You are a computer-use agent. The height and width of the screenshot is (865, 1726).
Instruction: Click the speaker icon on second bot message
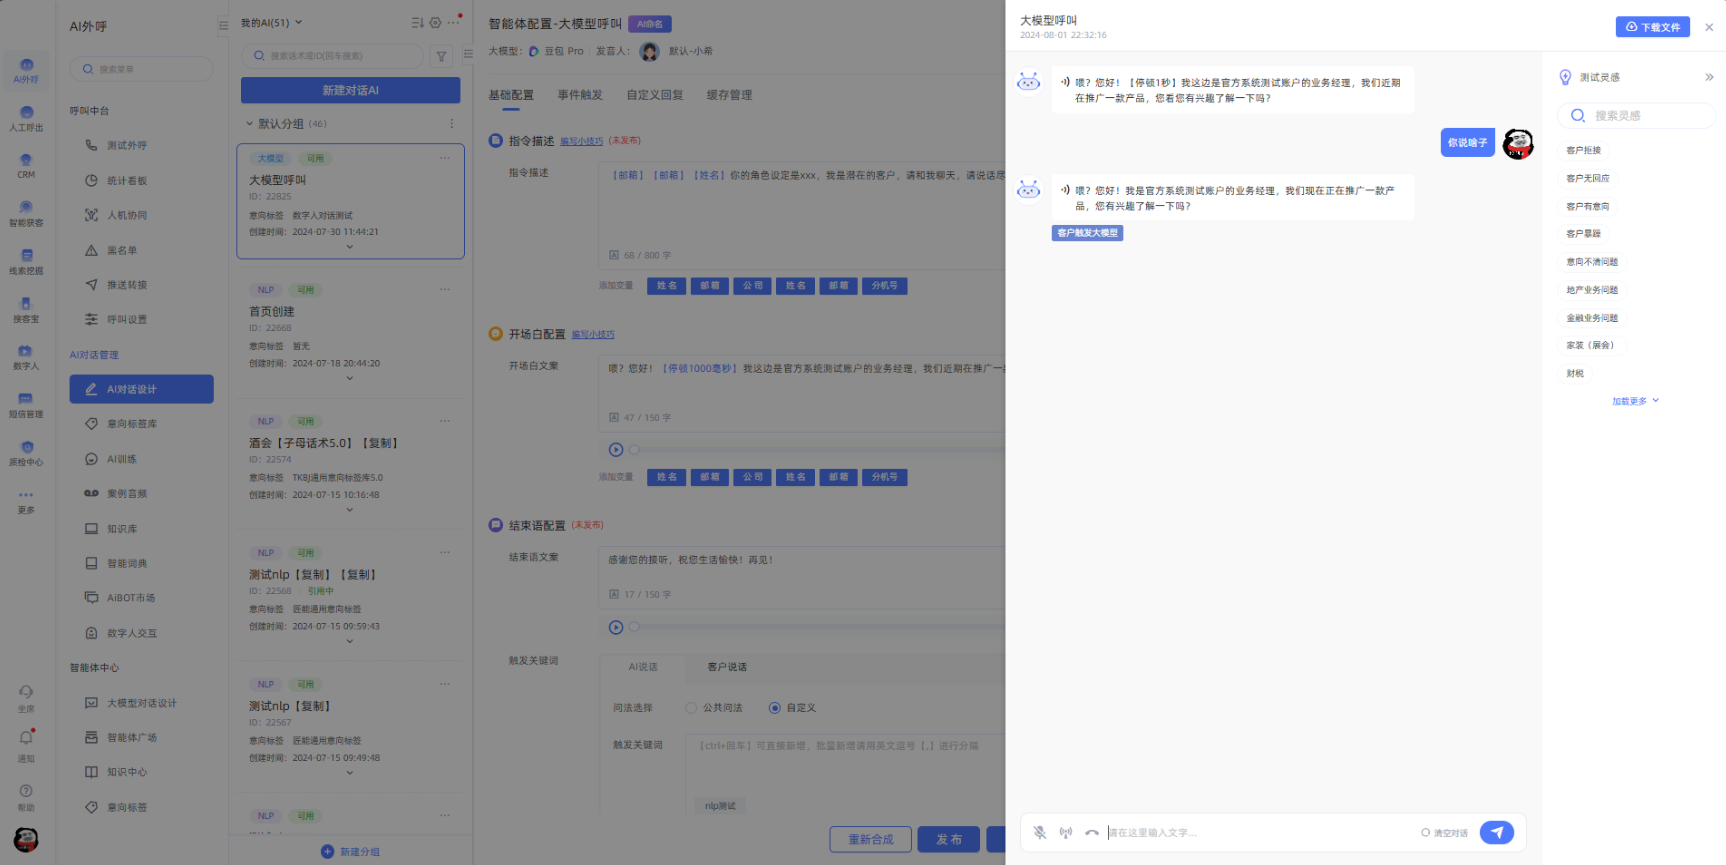1065,190
